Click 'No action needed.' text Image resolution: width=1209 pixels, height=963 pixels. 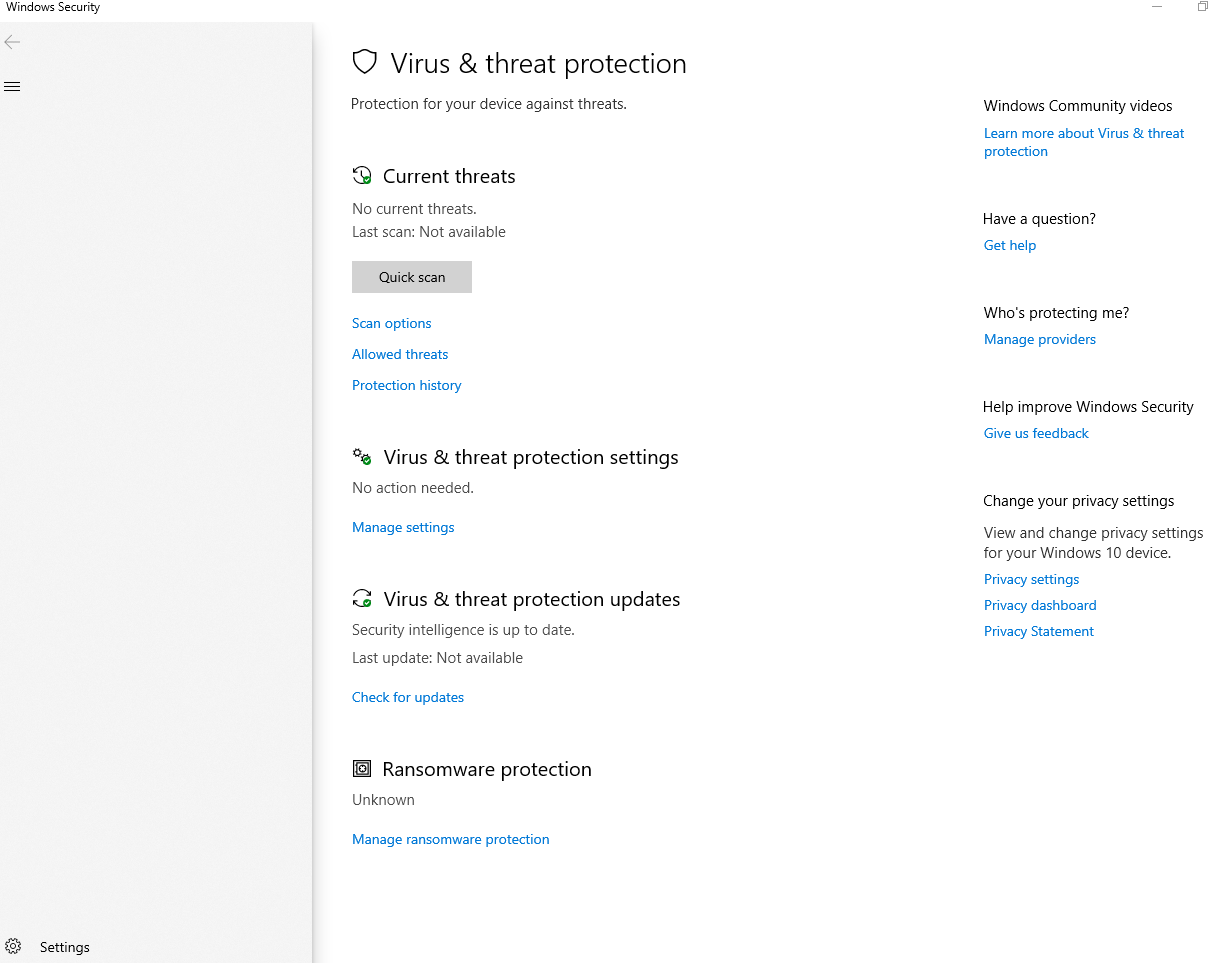click(413, 488)
